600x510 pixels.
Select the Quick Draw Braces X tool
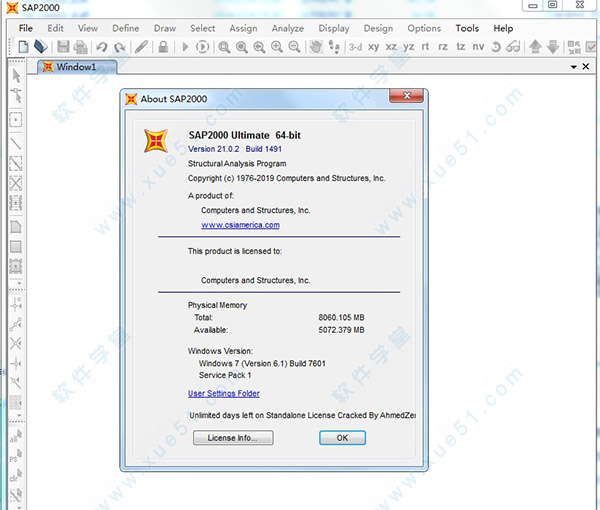click(x=16, y=183)
